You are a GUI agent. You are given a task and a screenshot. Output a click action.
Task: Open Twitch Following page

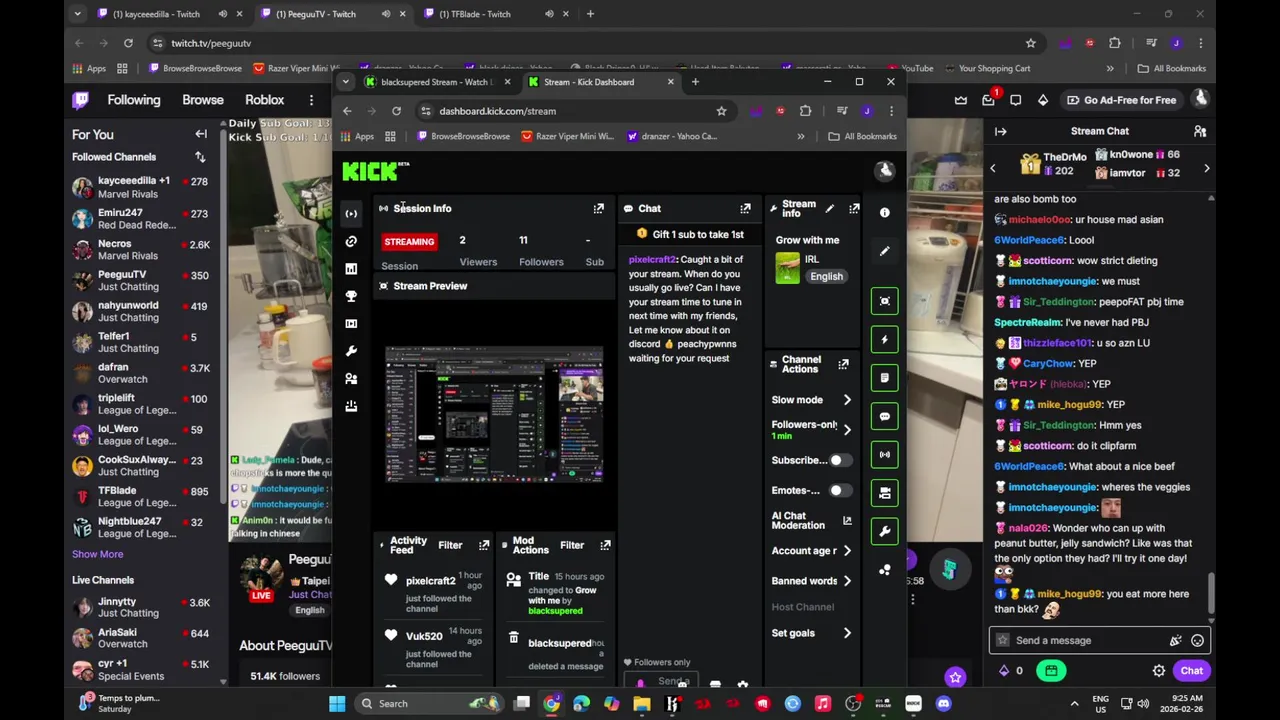pyautogui.click(x=134, y=100)
